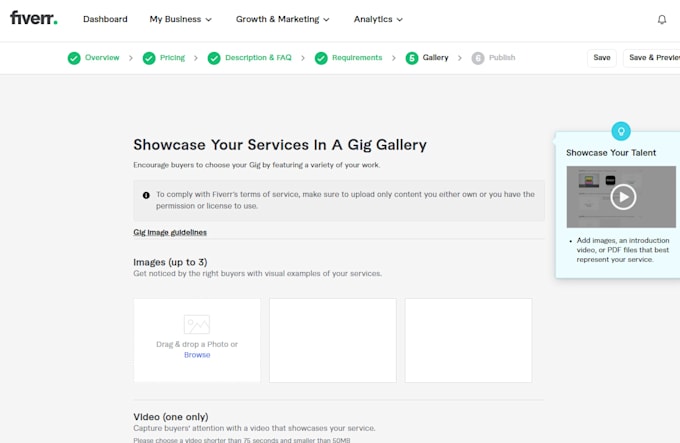This screenshot has width=680, height=443.
Task: Open the notifications bell
Action: click(x=662, y=20)
